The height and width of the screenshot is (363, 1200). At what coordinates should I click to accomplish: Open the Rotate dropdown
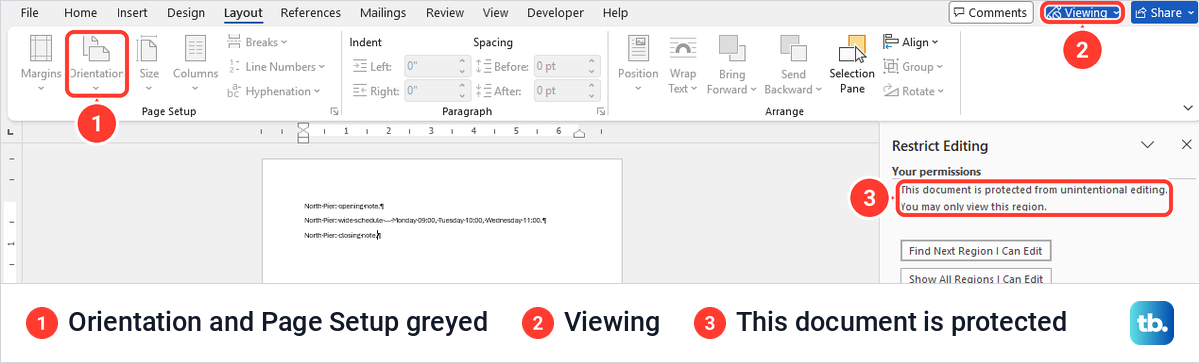pos(914,91)
